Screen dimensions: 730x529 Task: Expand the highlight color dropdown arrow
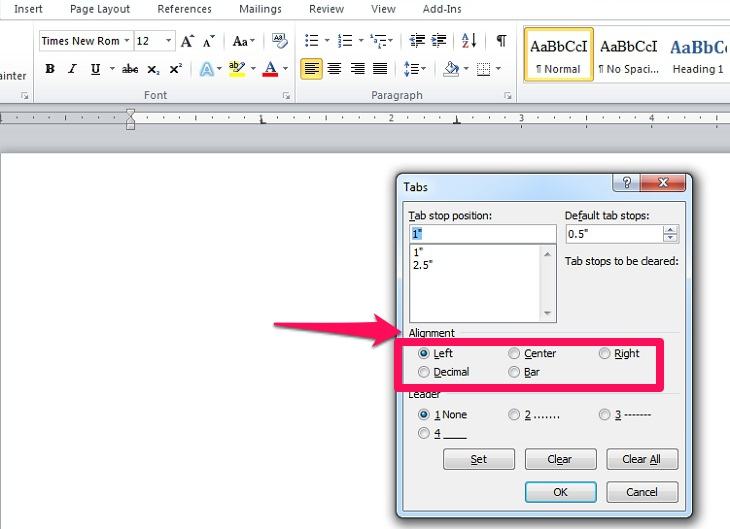[253, 69]
